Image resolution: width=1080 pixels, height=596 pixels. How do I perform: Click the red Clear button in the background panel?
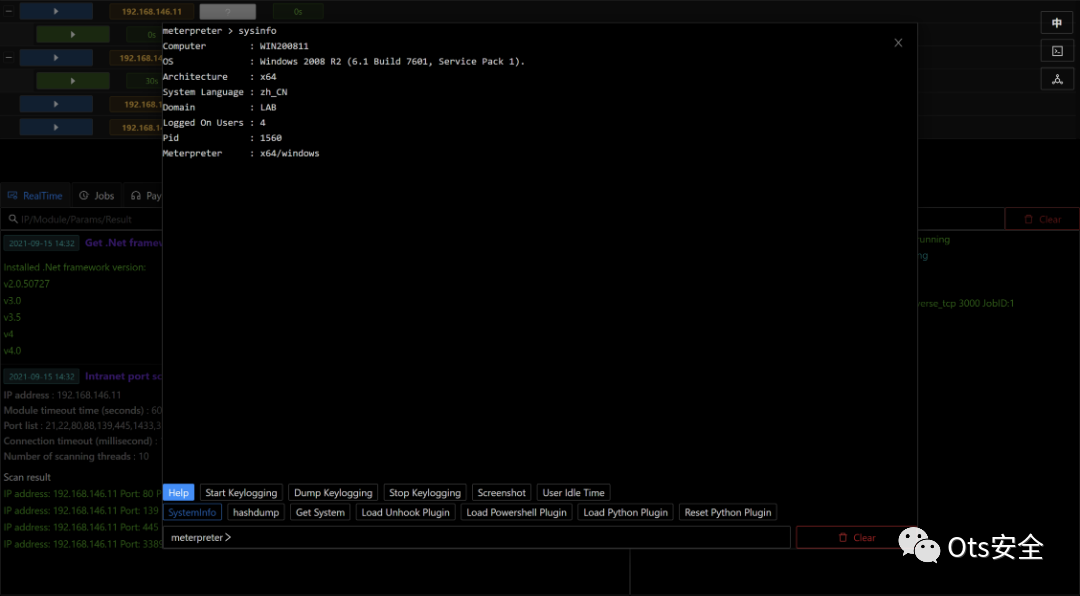coord(1042,219)
